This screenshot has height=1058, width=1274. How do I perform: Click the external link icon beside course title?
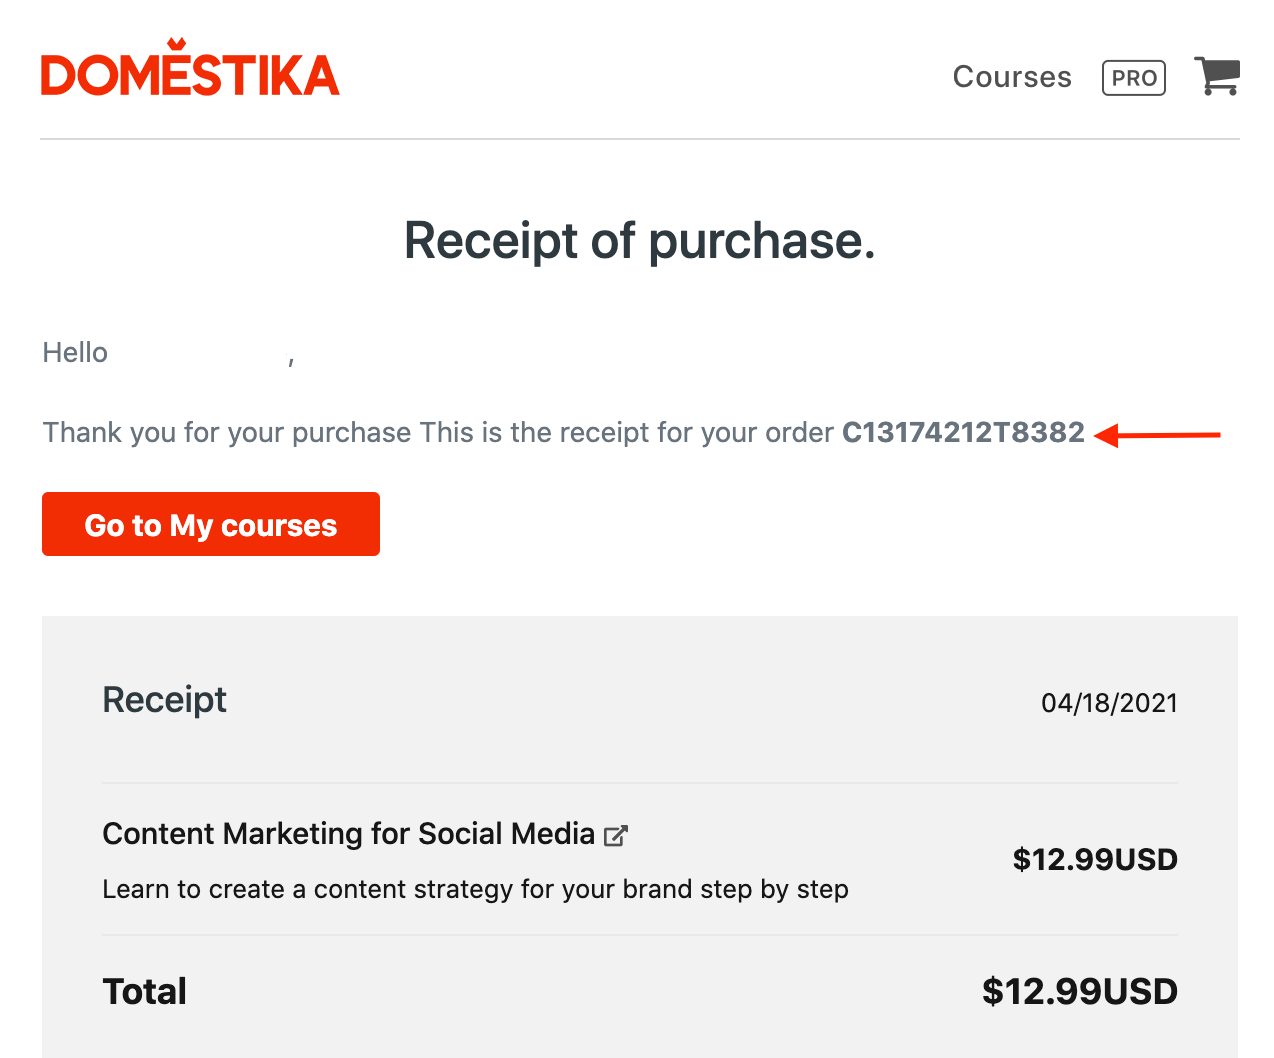pyautogui.click(x=616, y=835)
